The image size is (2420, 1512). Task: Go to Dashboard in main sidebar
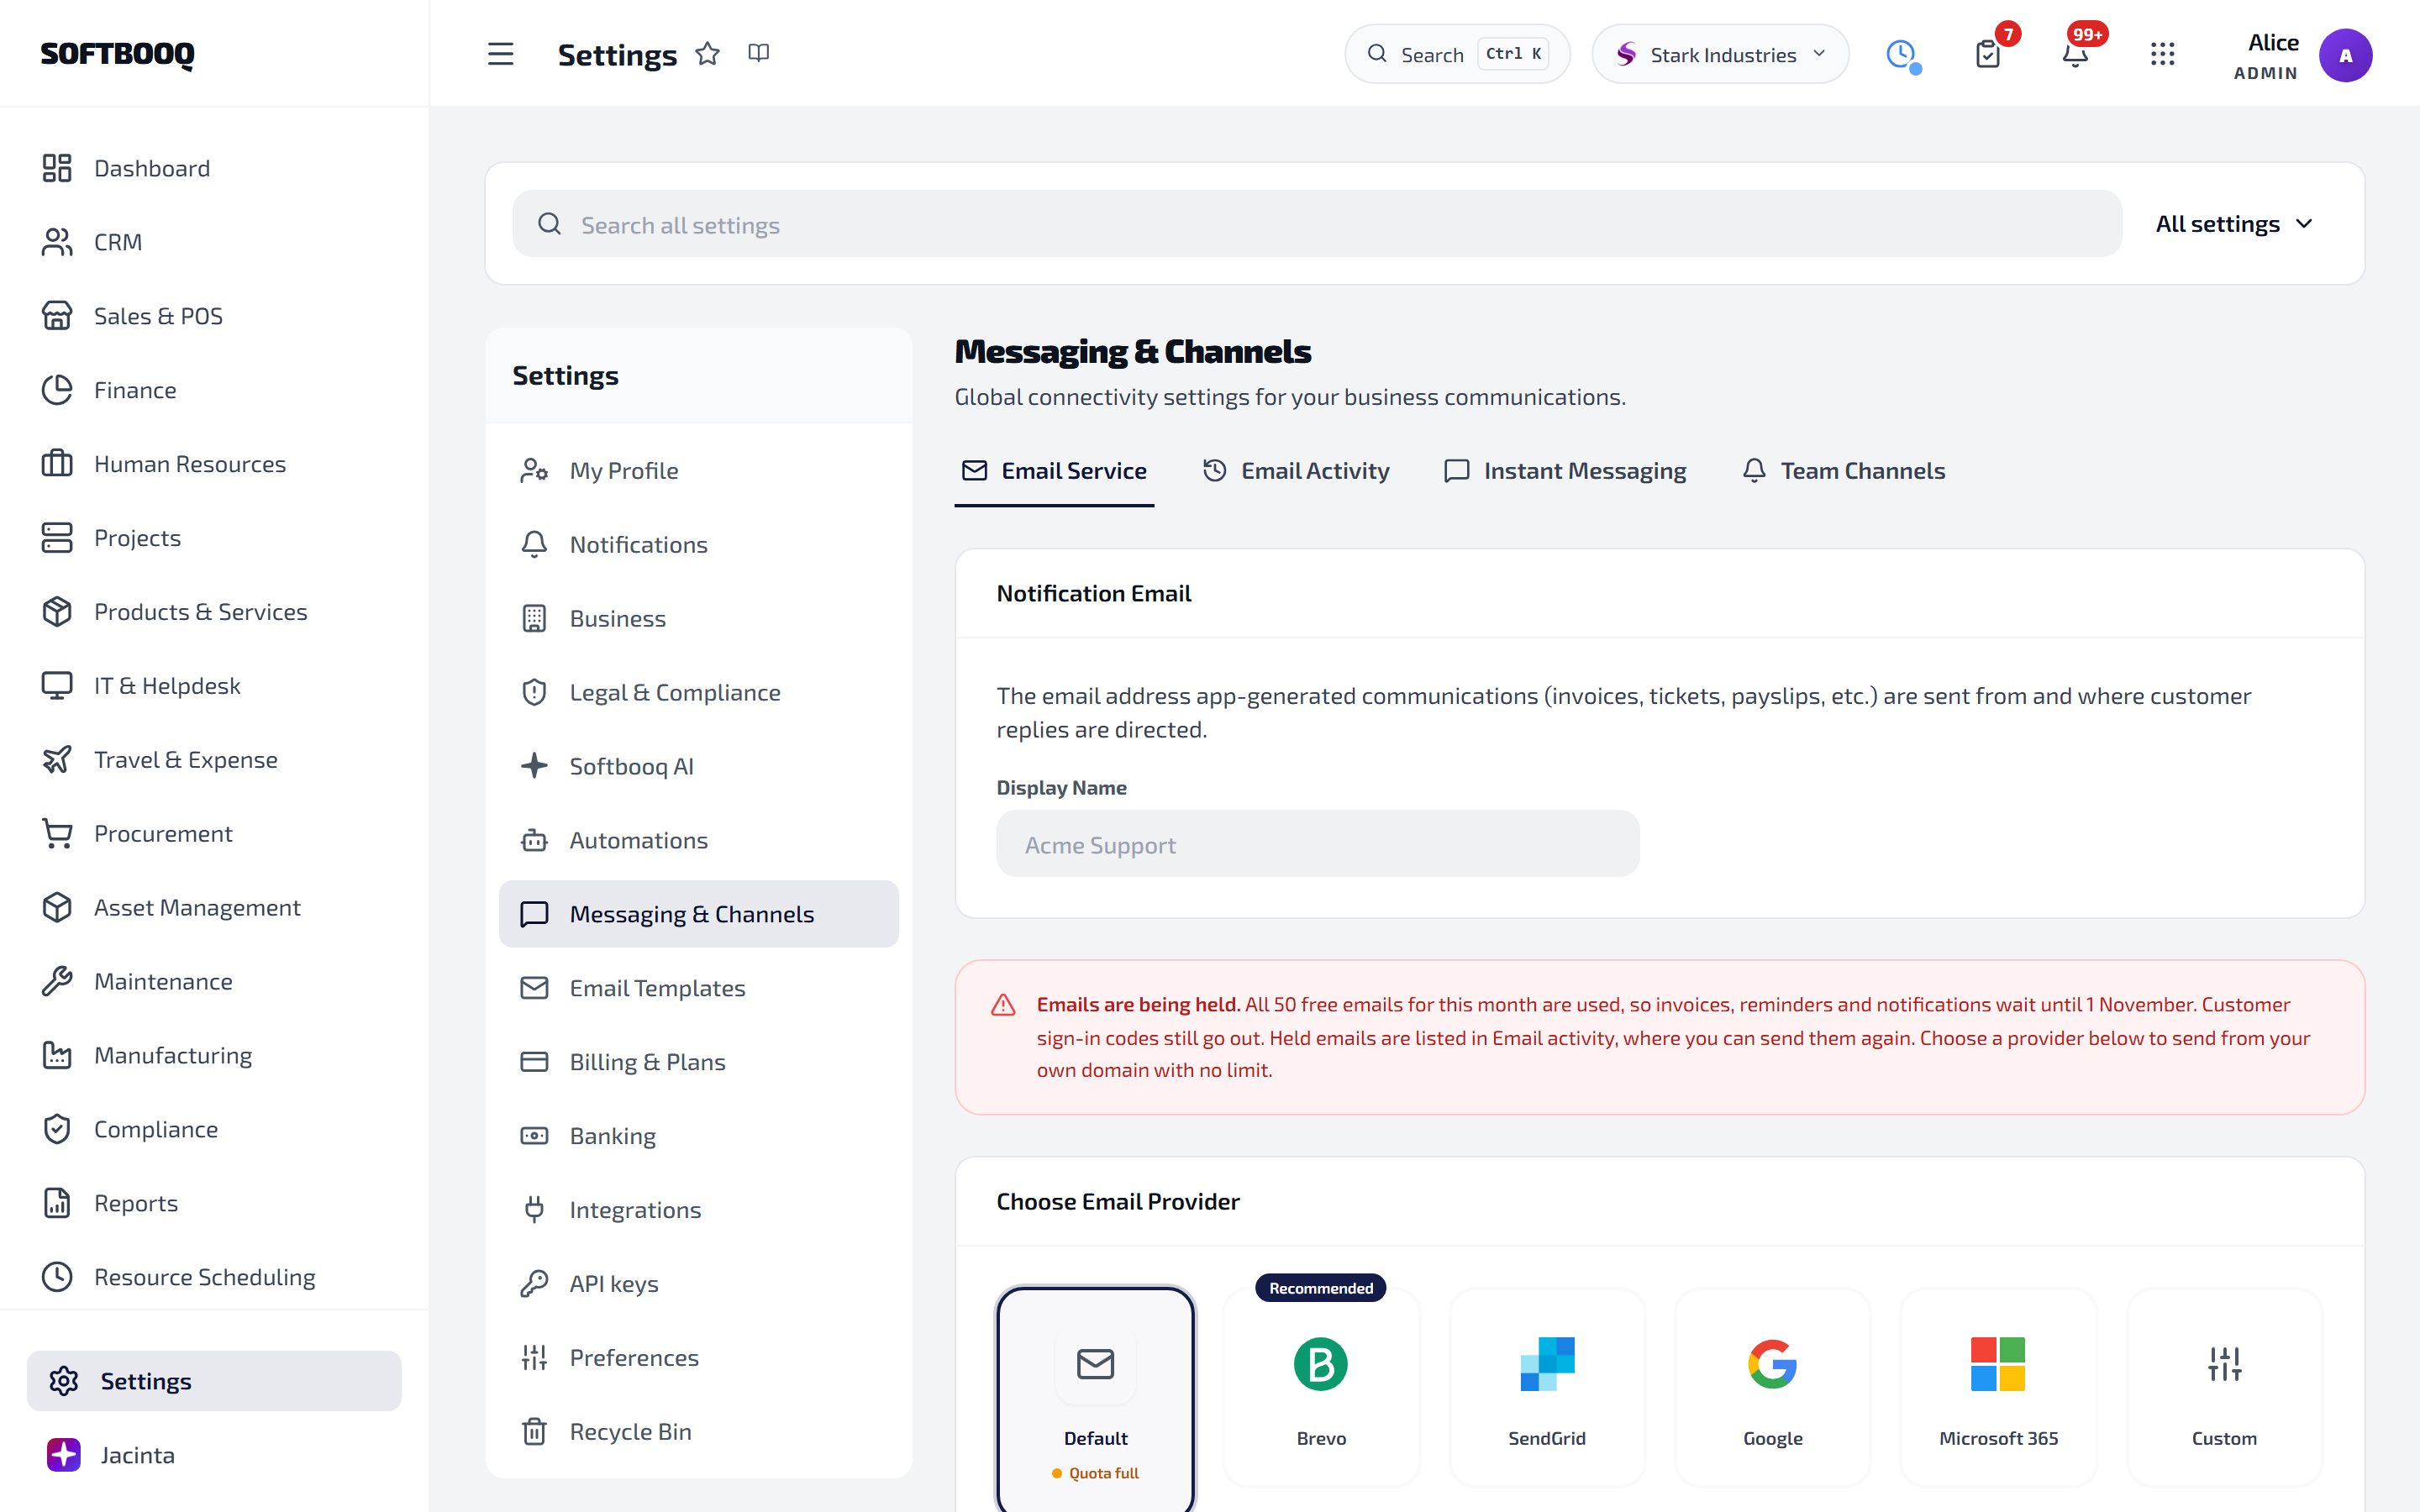click(x=214, y=168)
